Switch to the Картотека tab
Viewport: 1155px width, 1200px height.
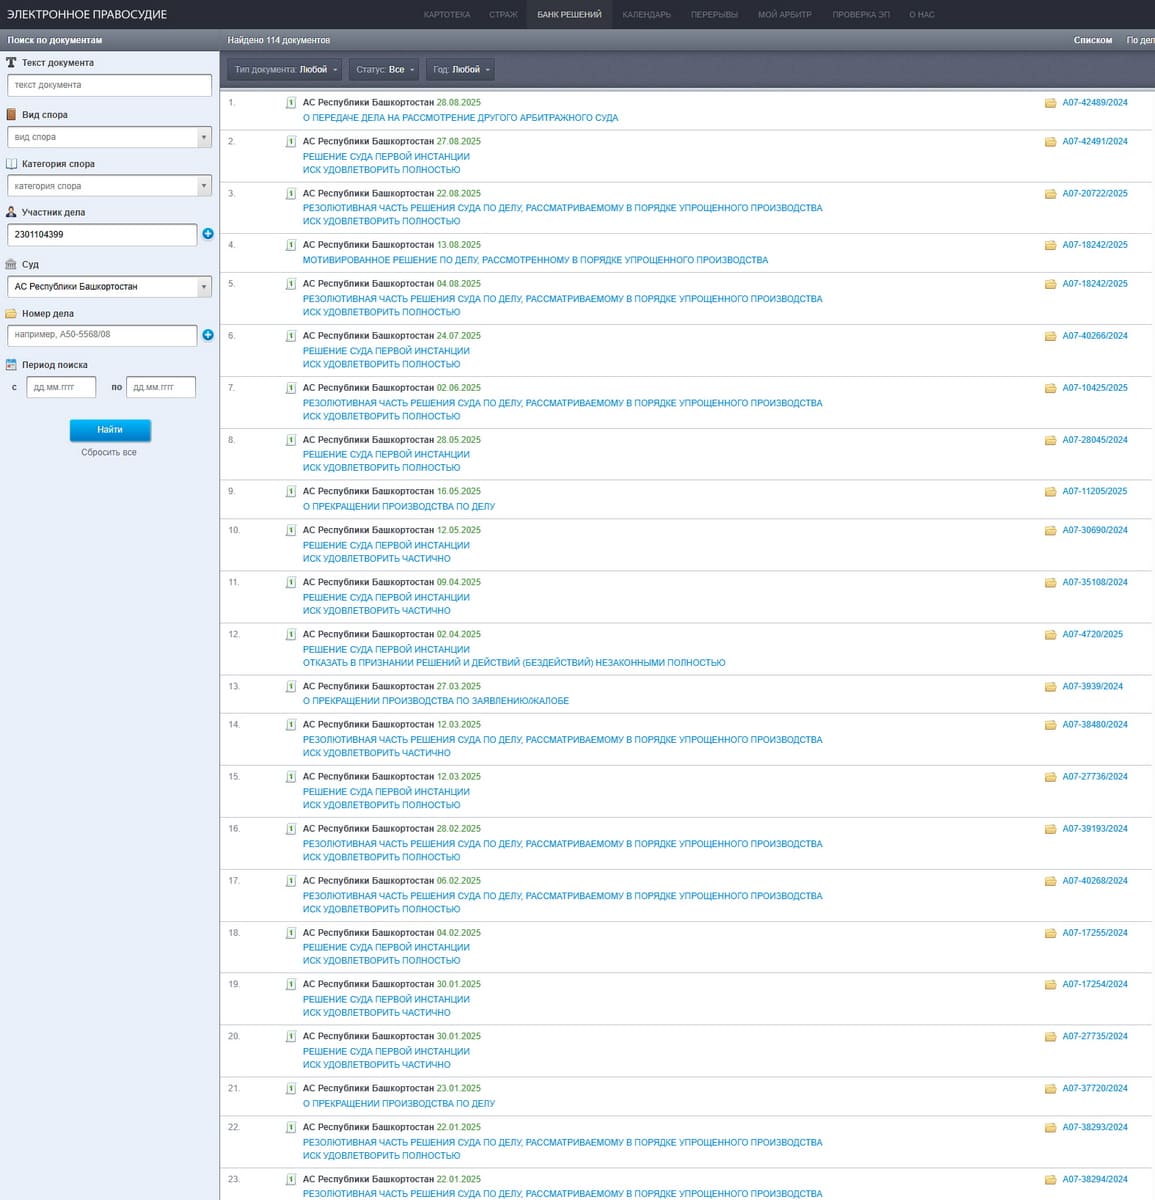click(446, 14)
